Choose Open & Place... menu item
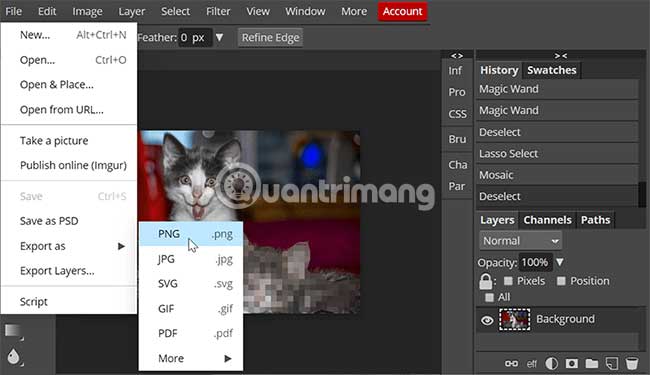650x375 pixels. [x=69, y=85]
